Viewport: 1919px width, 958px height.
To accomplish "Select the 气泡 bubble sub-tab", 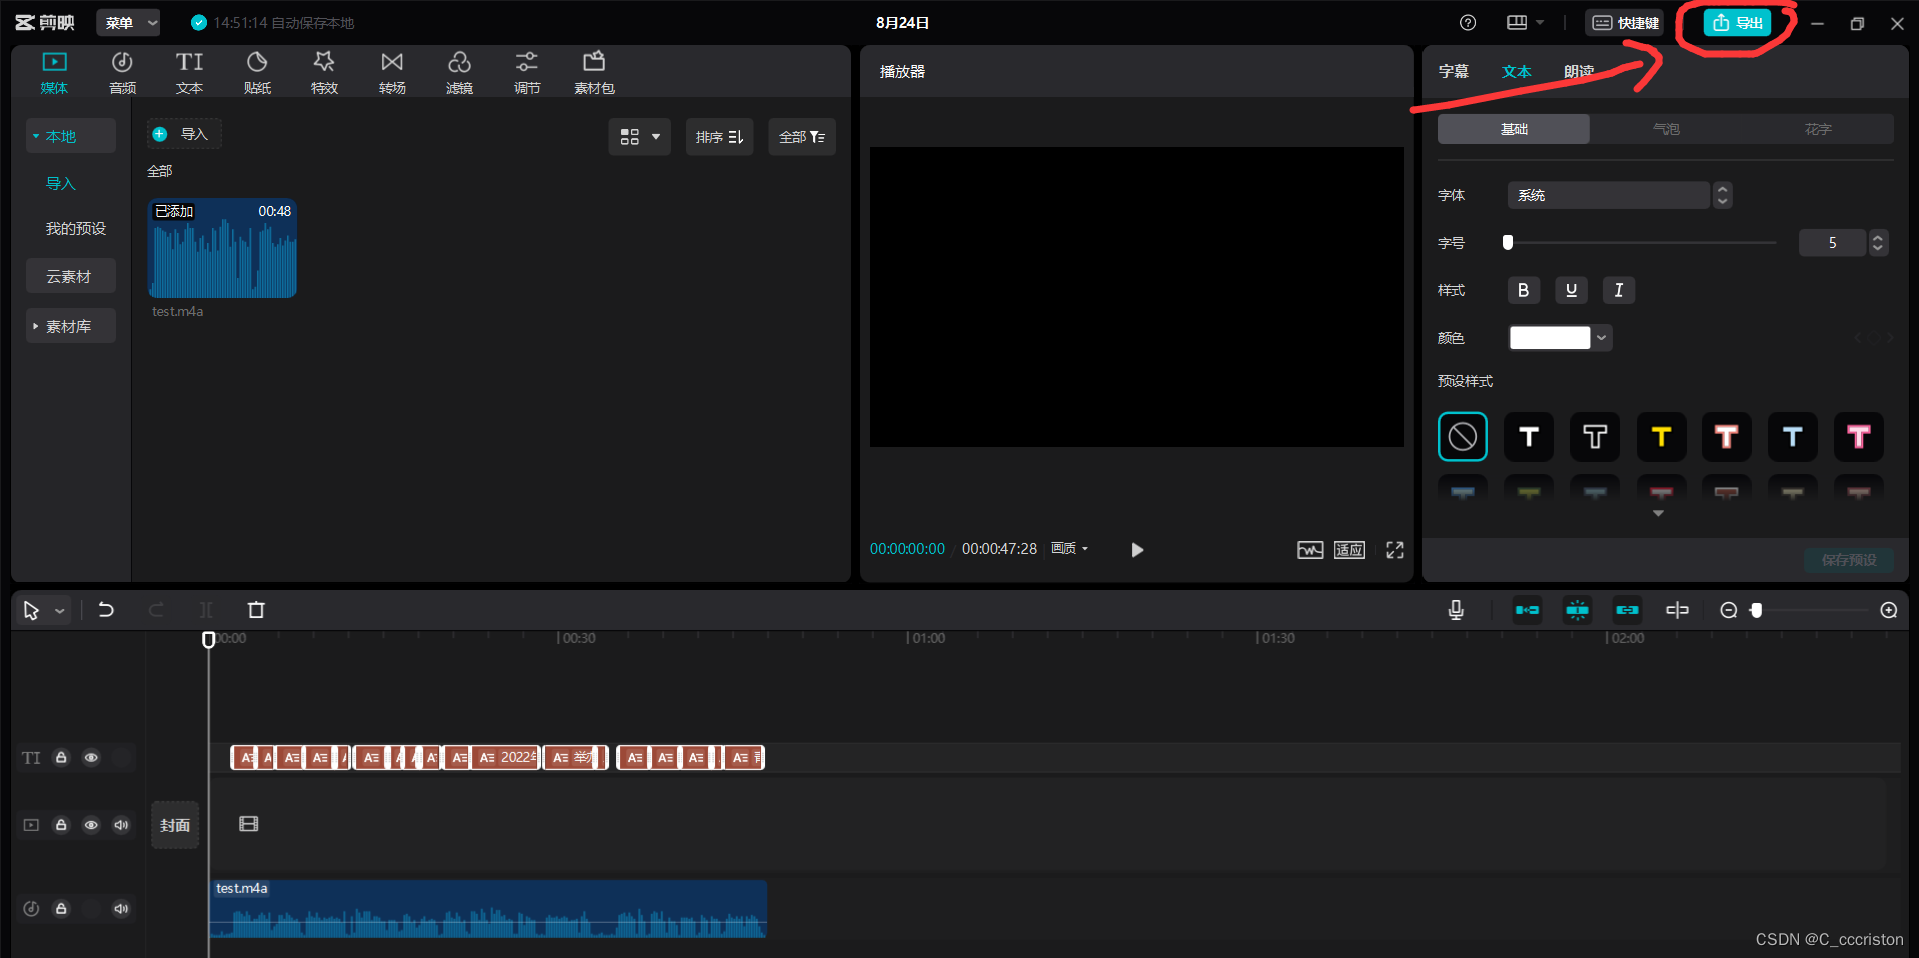I will pos(1666,129).
